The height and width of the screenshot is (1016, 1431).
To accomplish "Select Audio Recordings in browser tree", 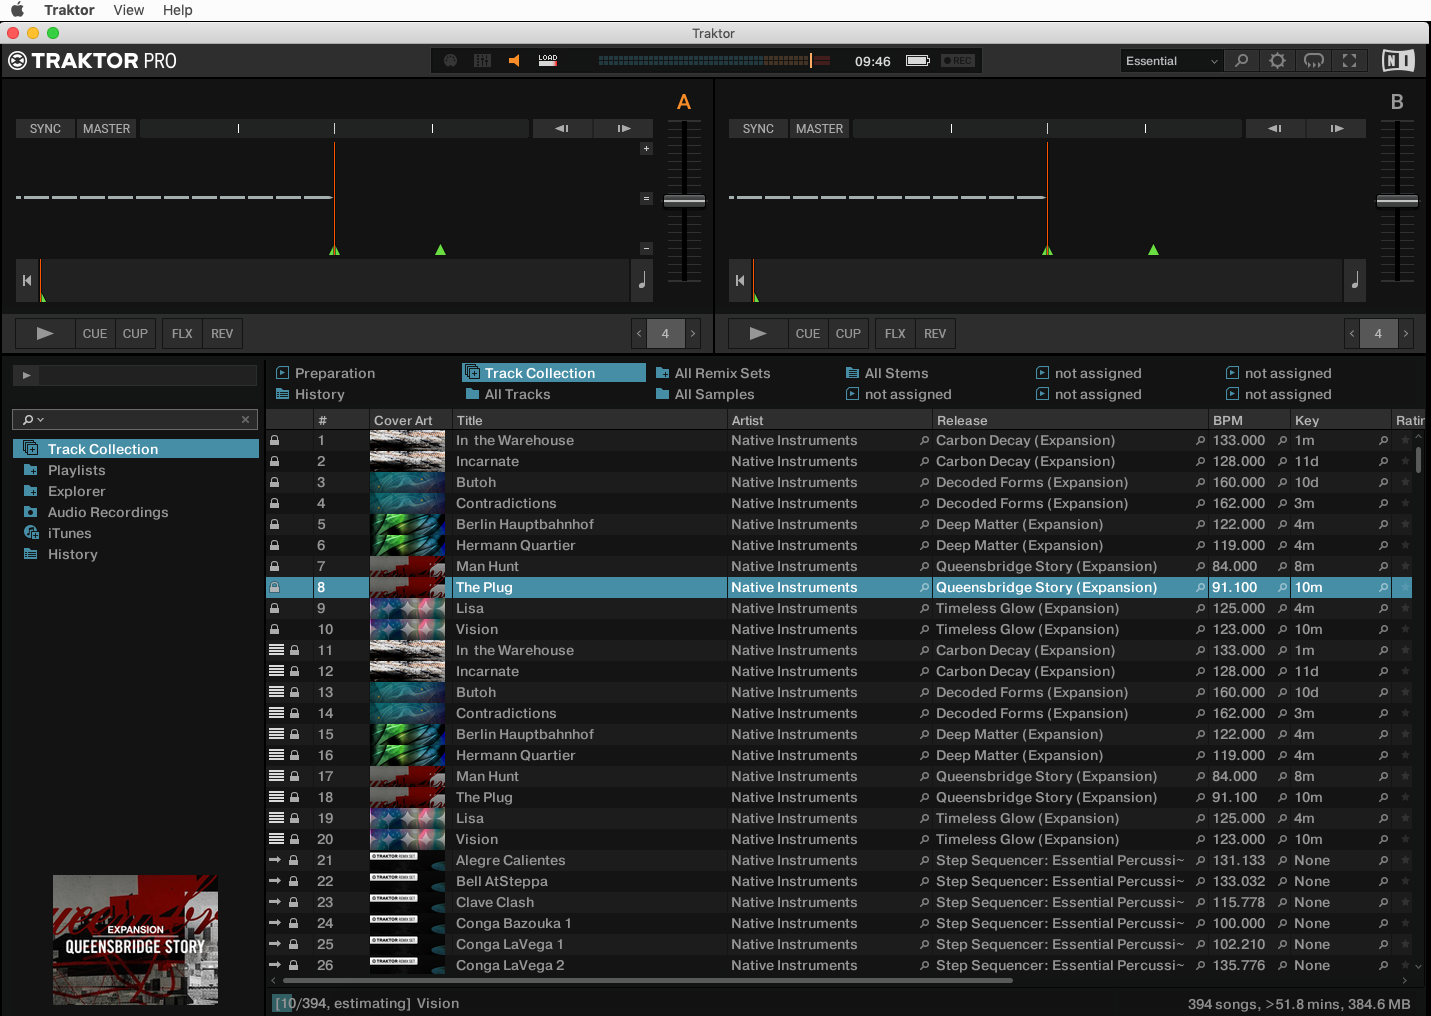I will pos(108,512).
